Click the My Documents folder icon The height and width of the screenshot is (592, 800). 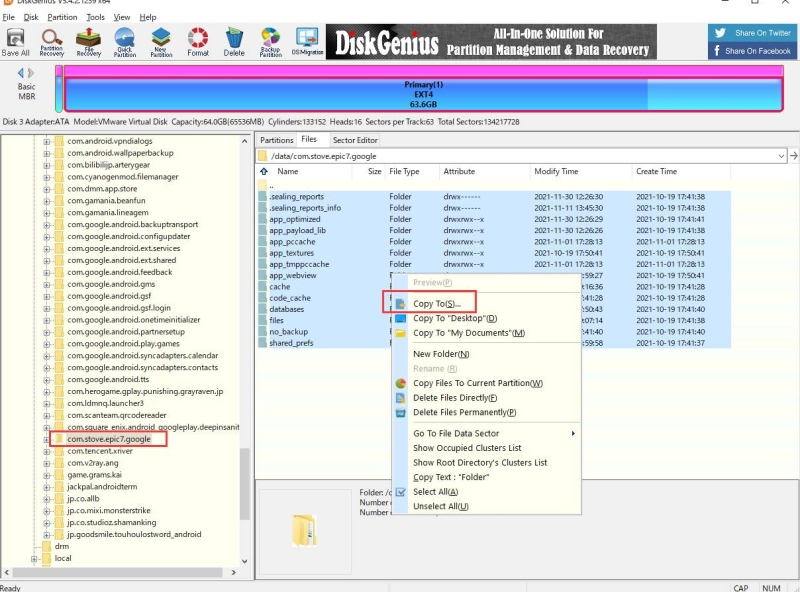(x=401, y=333)
